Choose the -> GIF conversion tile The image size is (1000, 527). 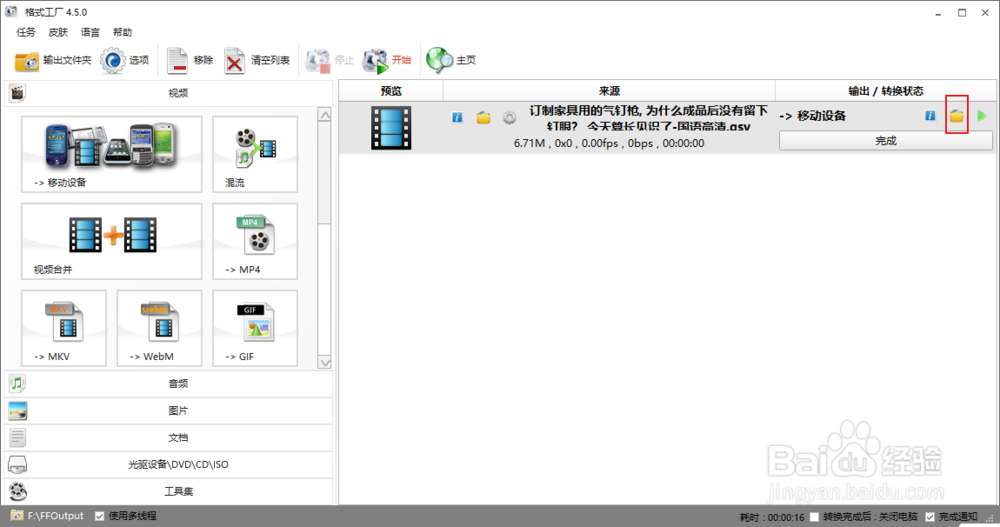[255, 328]
